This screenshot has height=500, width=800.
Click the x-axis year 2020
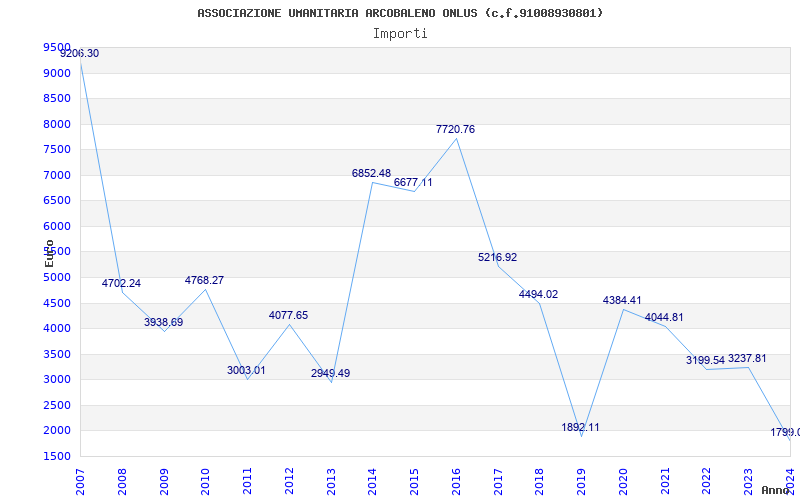[622, 482]
